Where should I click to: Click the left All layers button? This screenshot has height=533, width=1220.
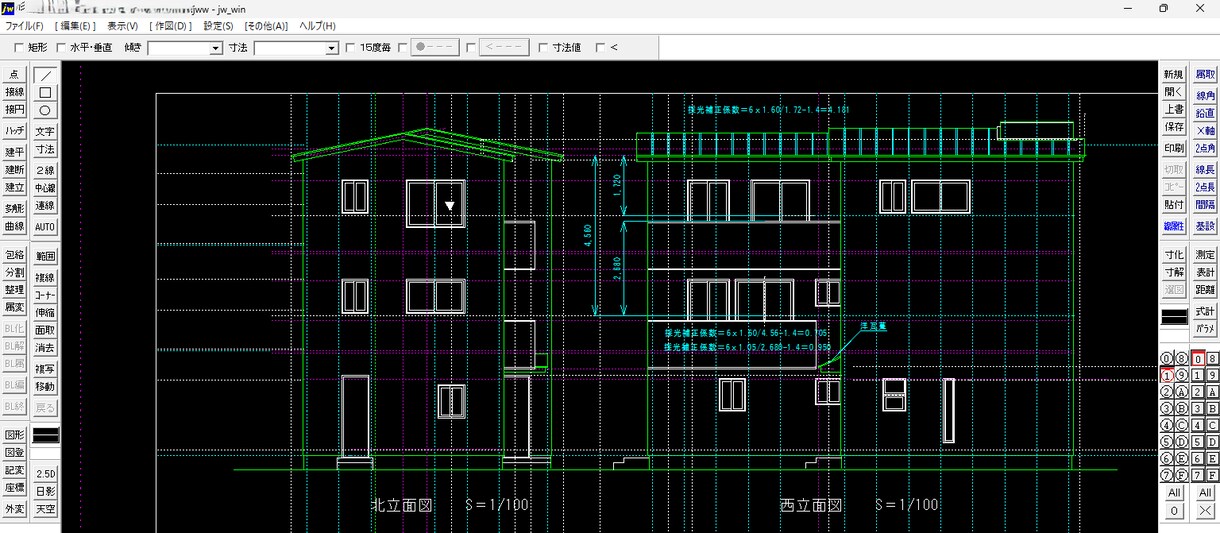[x=1174, y=493]
